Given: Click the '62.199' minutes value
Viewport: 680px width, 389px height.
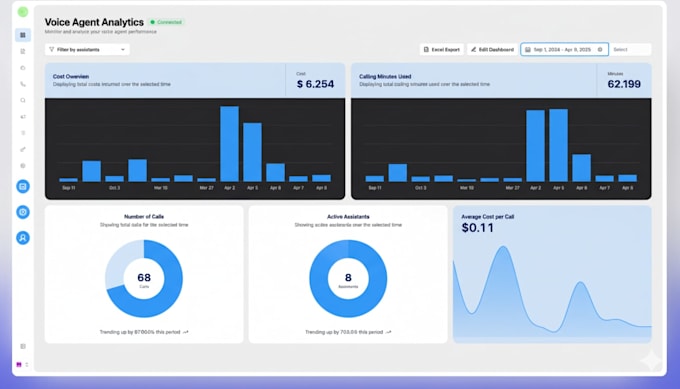Looking at the screenshot, I should (x=624, y=84).
